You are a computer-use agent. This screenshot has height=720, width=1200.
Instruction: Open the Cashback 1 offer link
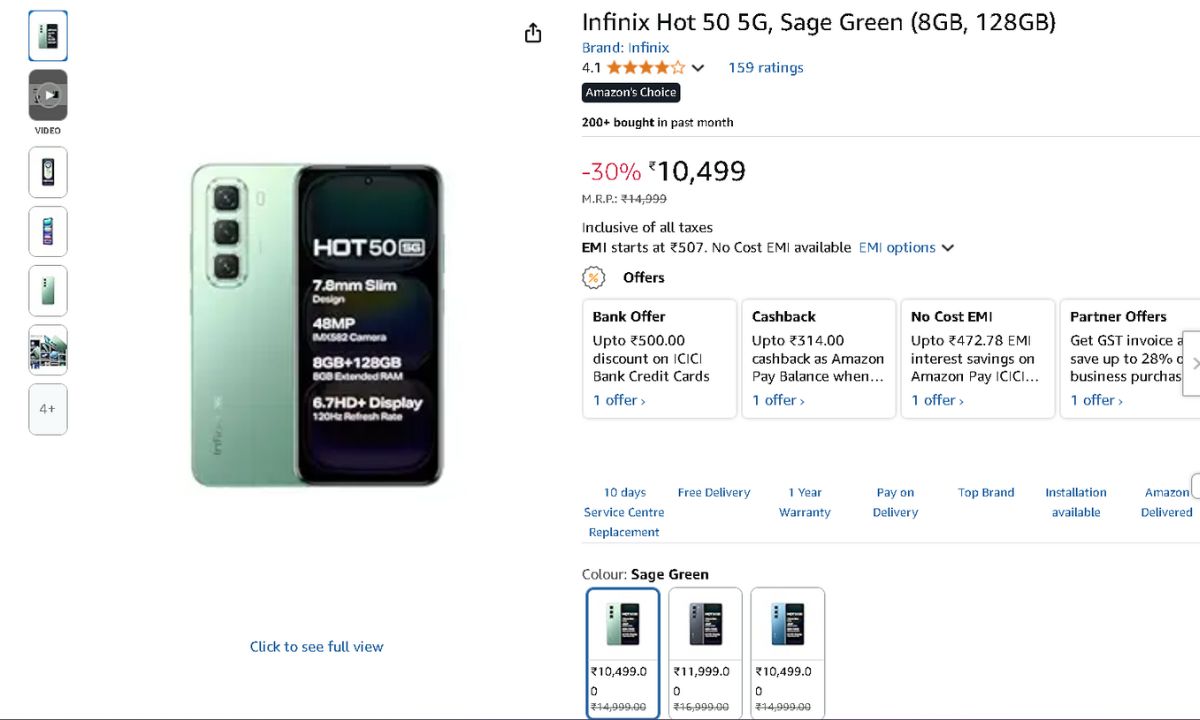pos(778,400)
